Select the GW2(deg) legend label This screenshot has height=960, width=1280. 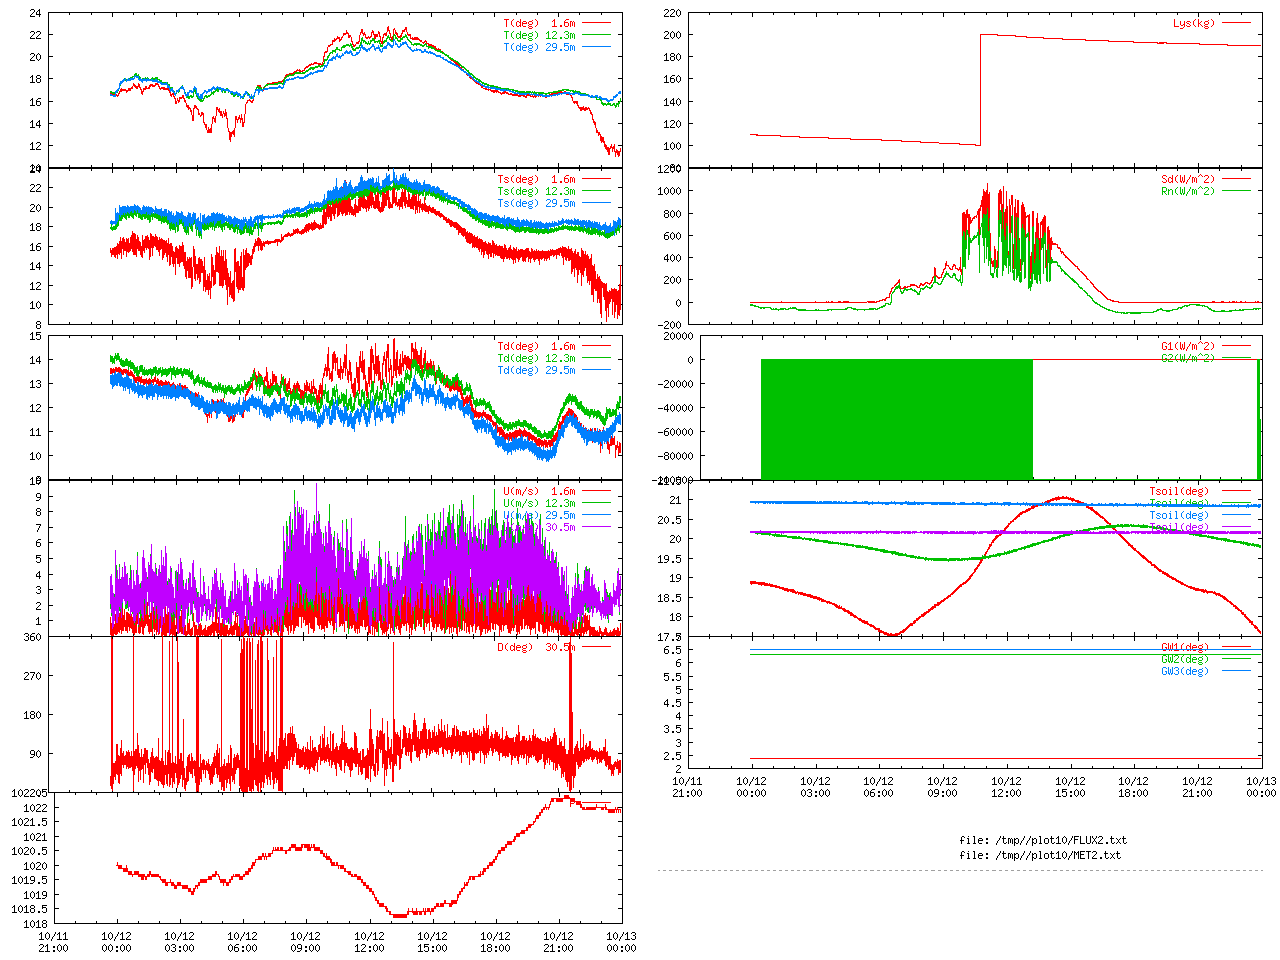click(1185, 659)
